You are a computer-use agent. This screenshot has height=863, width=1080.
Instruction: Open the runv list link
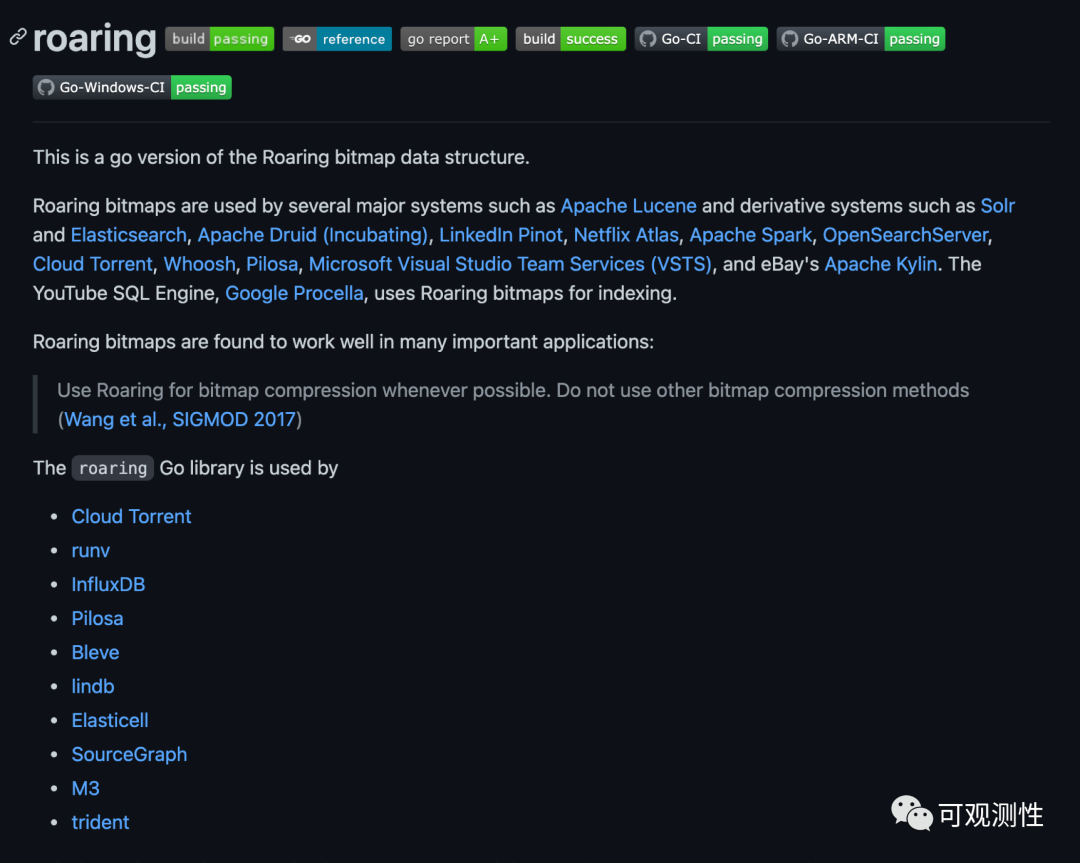(91, 551)
